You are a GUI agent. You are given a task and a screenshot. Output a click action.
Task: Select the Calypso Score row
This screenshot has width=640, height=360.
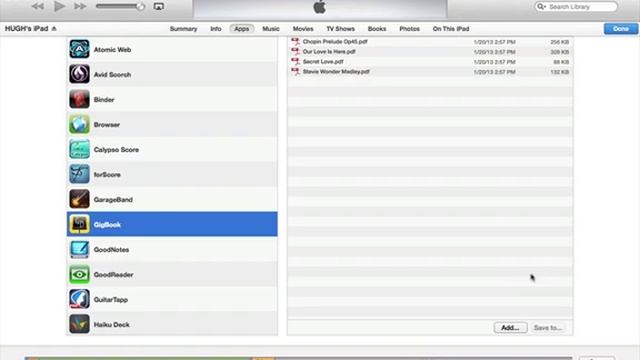(x=172, y=149)
